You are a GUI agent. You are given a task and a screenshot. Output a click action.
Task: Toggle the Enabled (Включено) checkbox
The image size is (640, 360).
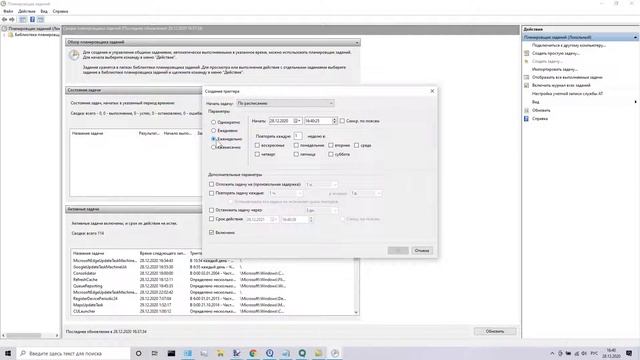211,232
